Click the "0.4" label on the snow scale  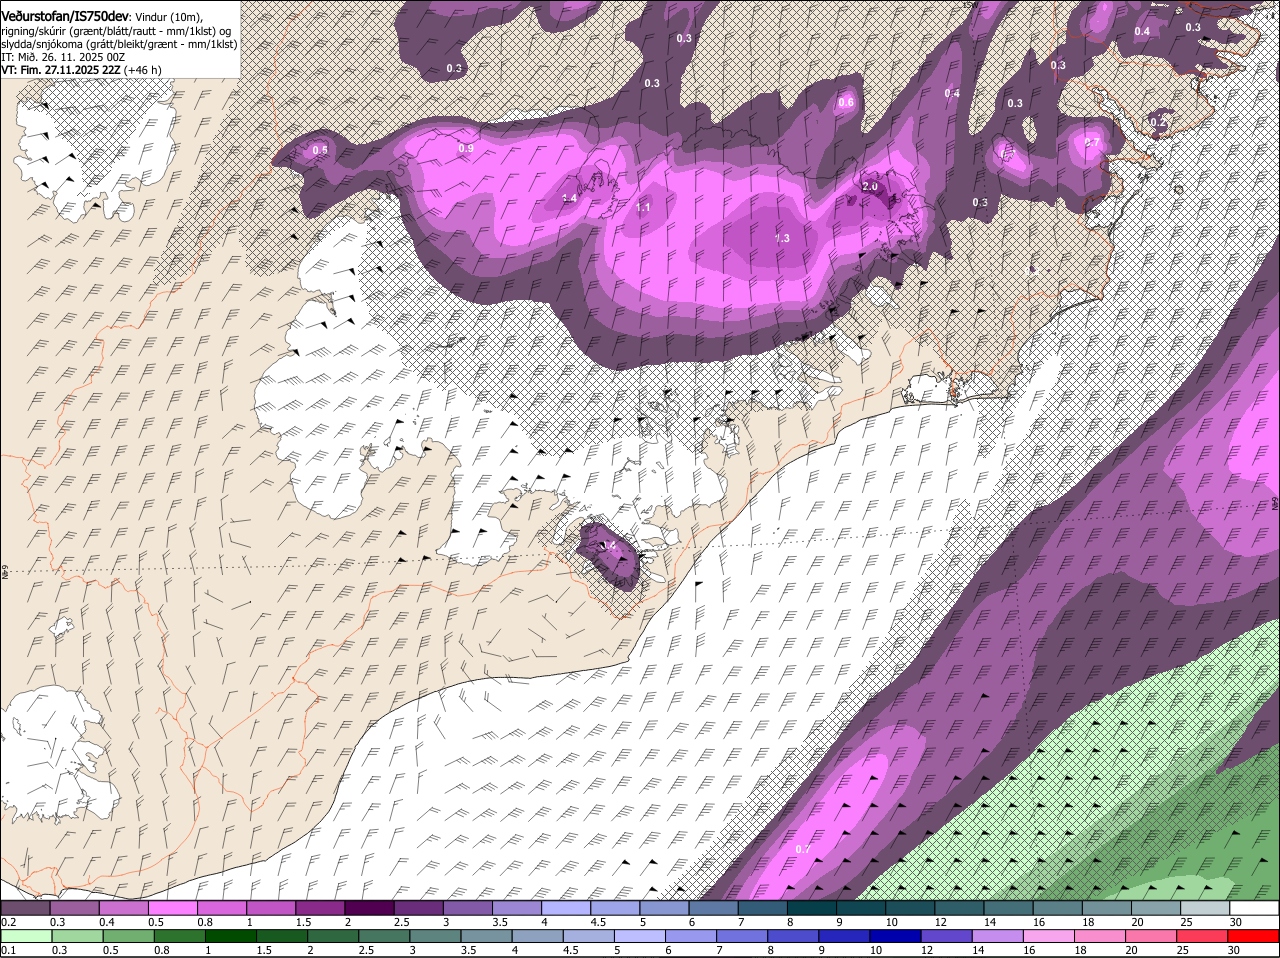point(106,922)
